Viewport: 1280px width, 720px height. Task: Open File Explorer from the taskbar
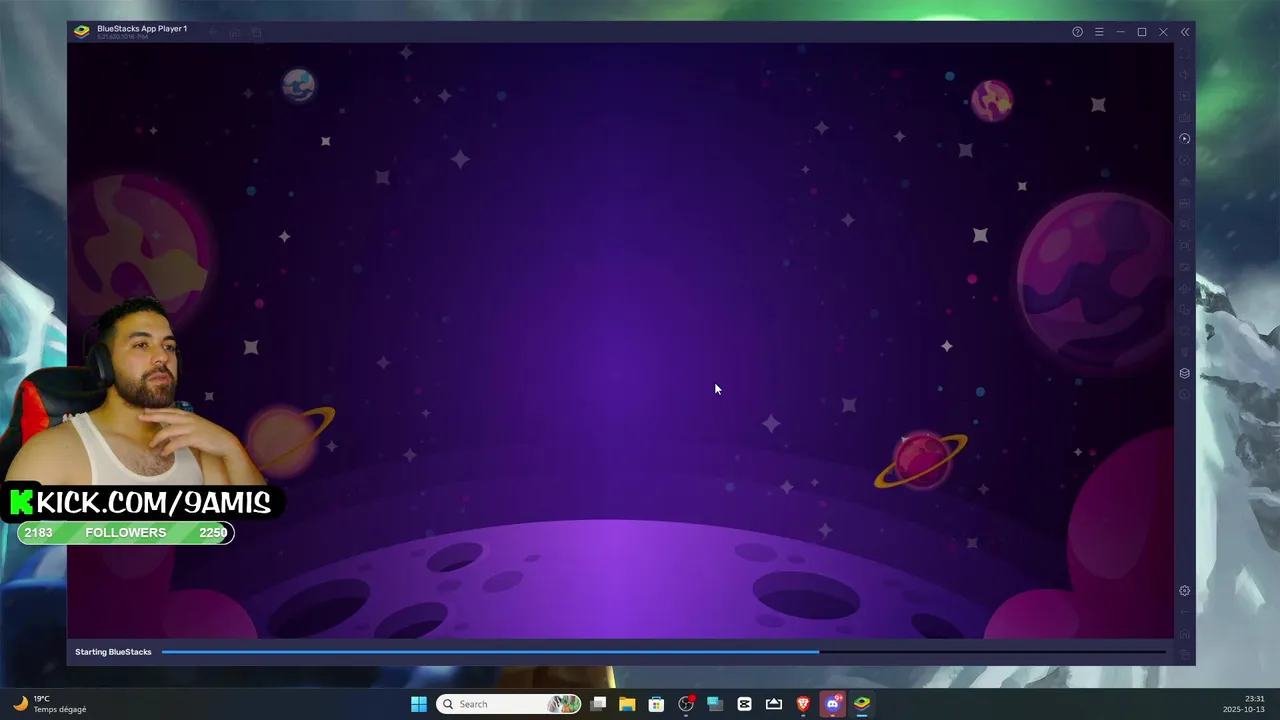pos(627,704)
